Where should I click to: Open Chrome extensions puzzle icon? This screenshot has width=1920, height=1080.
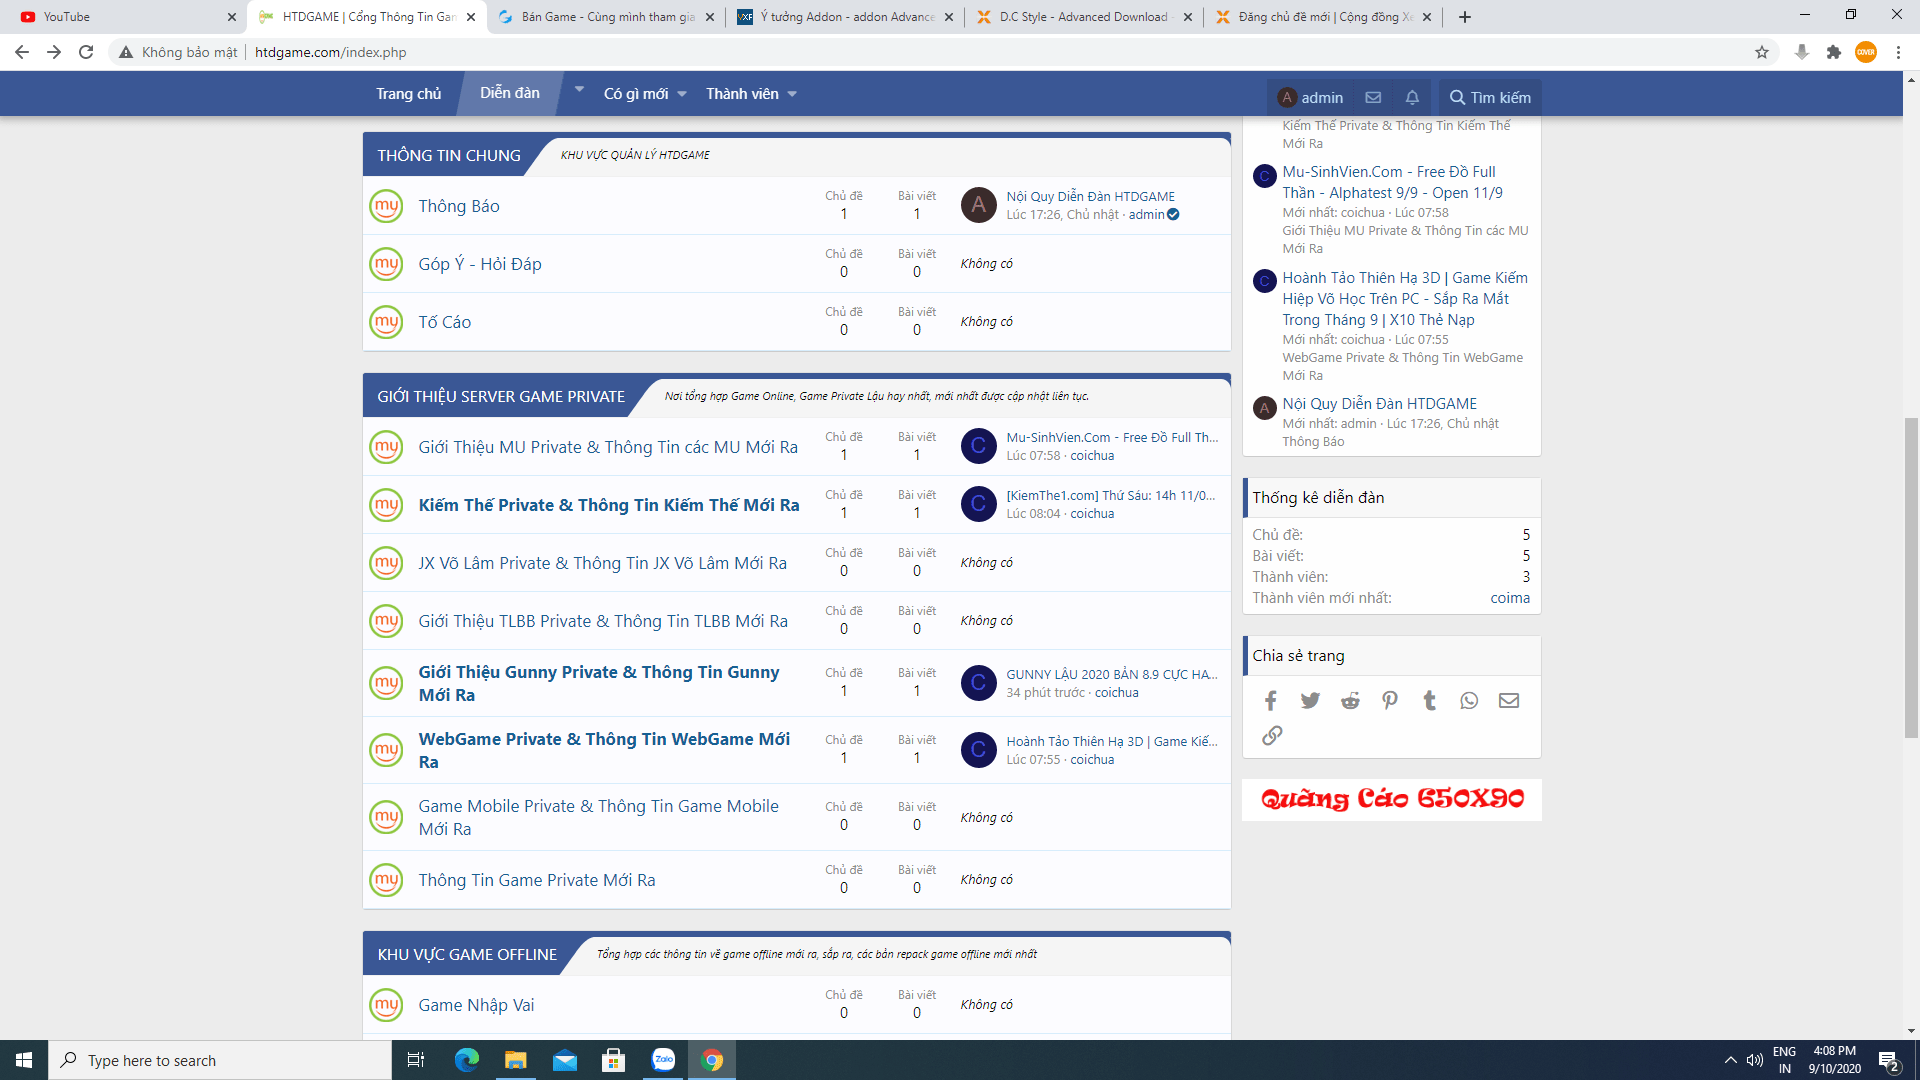pyautogui.click(x=1833, y=52)
